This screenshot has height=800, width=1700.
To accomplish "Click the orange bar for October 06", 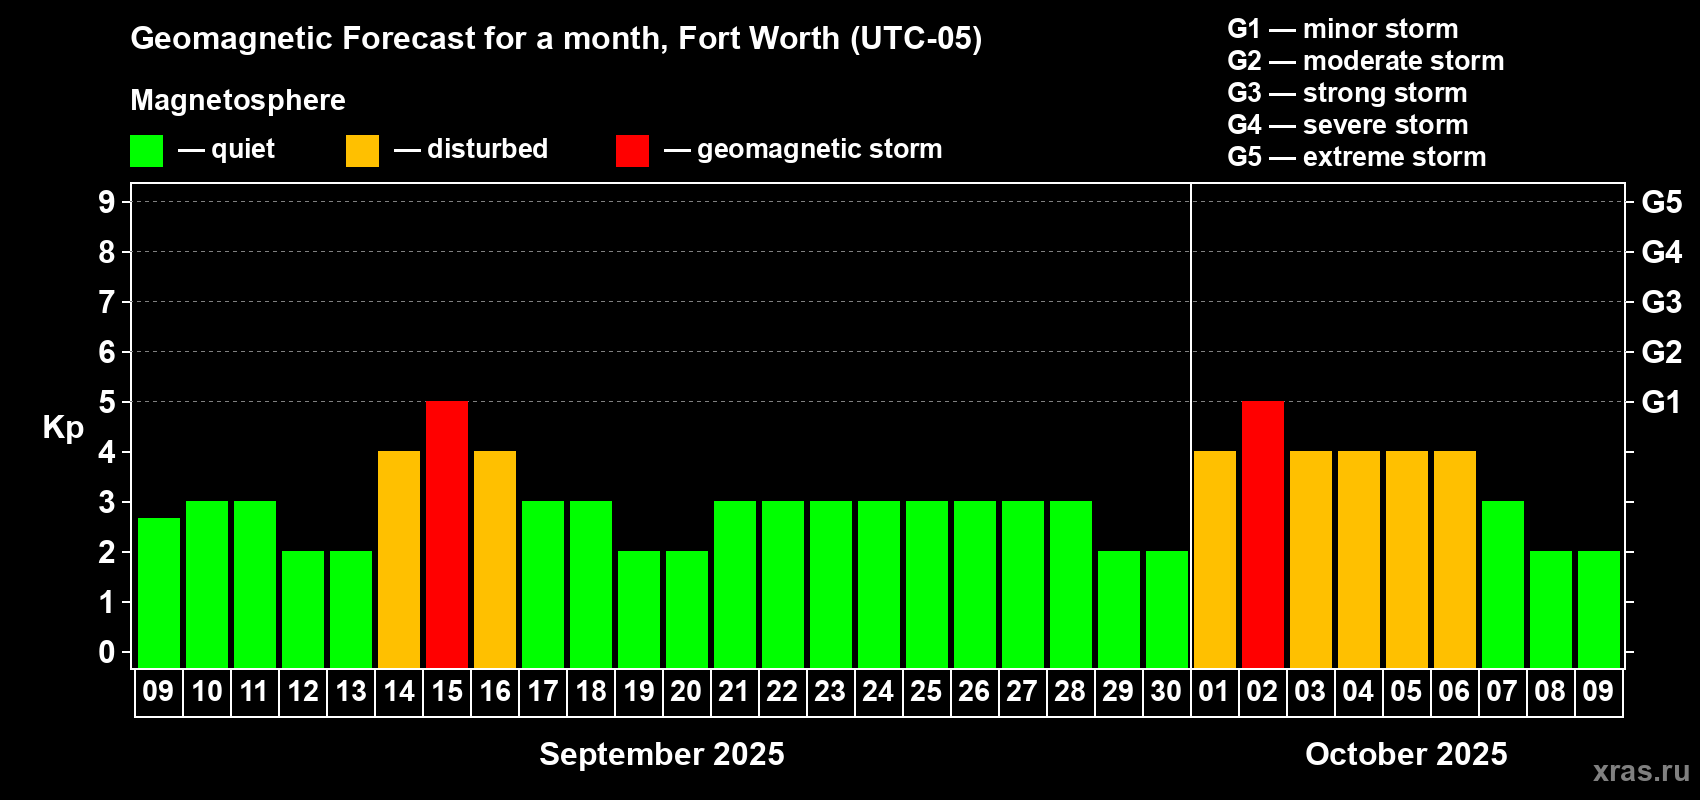I will 1455,559.
